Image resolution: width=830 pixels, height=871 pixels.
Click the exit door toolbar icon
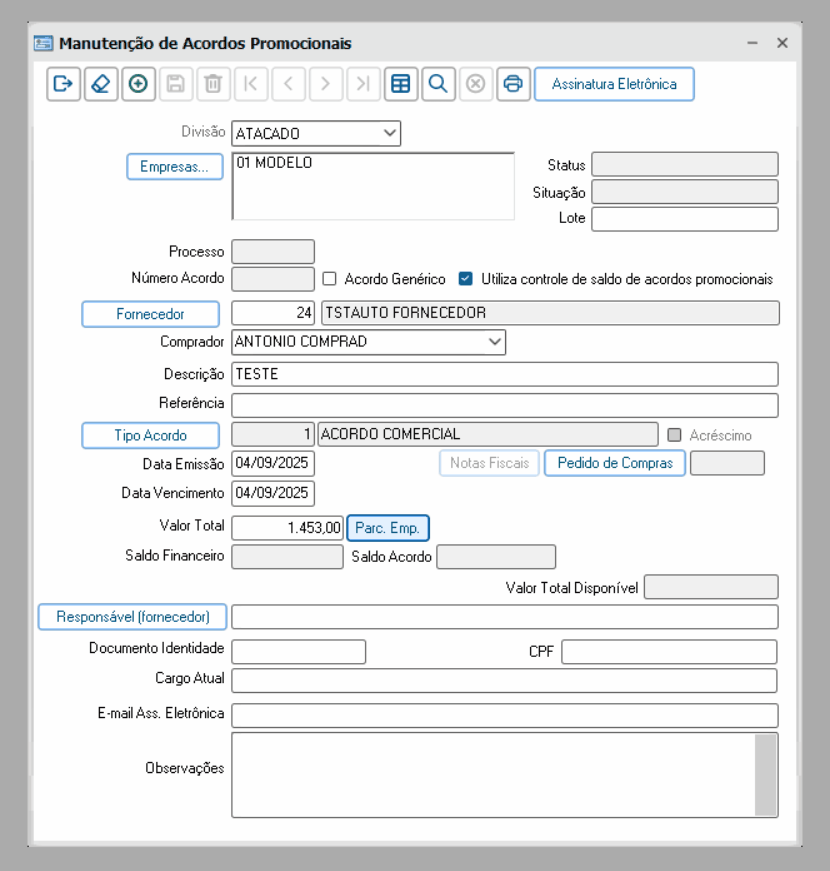point(63,84)
